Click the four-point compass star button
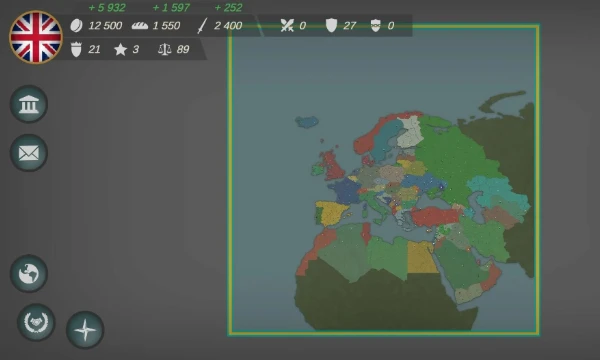 pos(85,330)
